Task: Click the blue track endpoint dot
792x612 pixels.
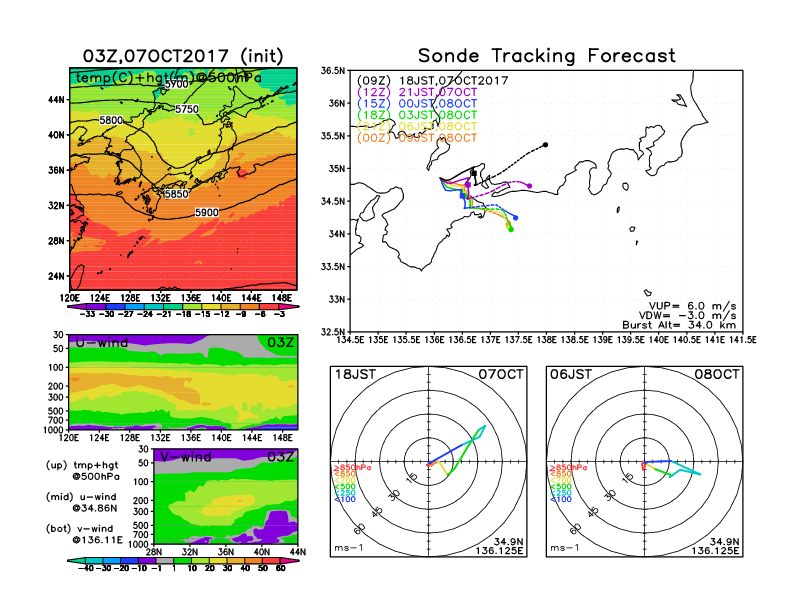Action: click(516, 218)
